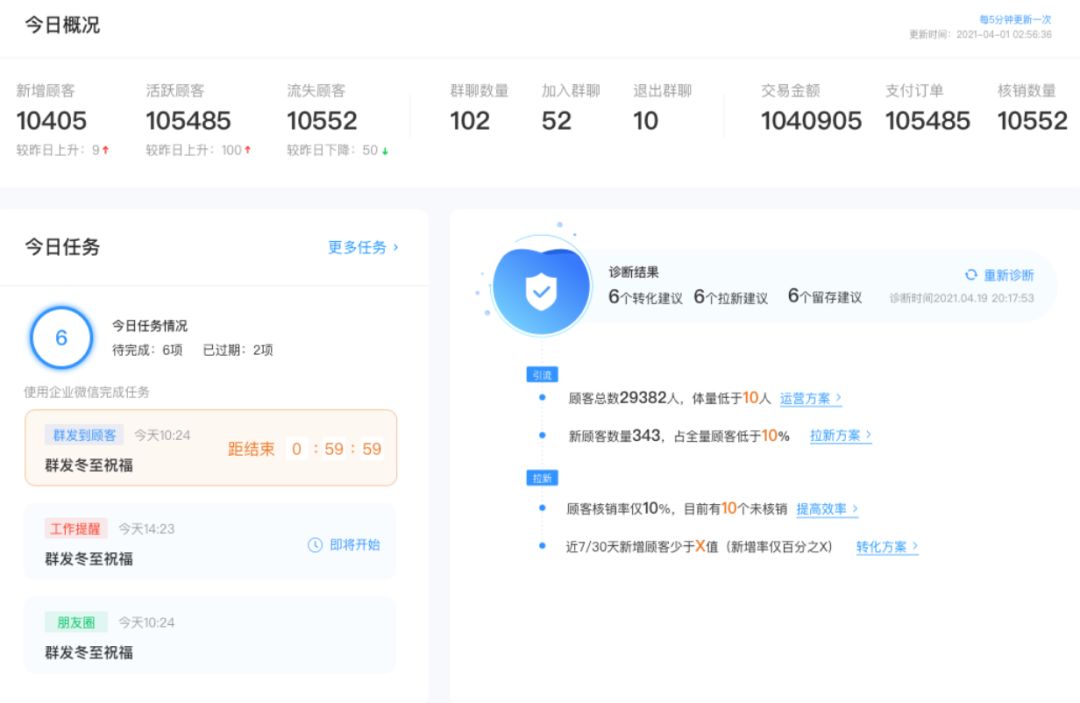Image resolution: width=1080 pixels, height=703 pixels.
Task: Select the 工作提醒 task card
Action: [x=210, y=542]
